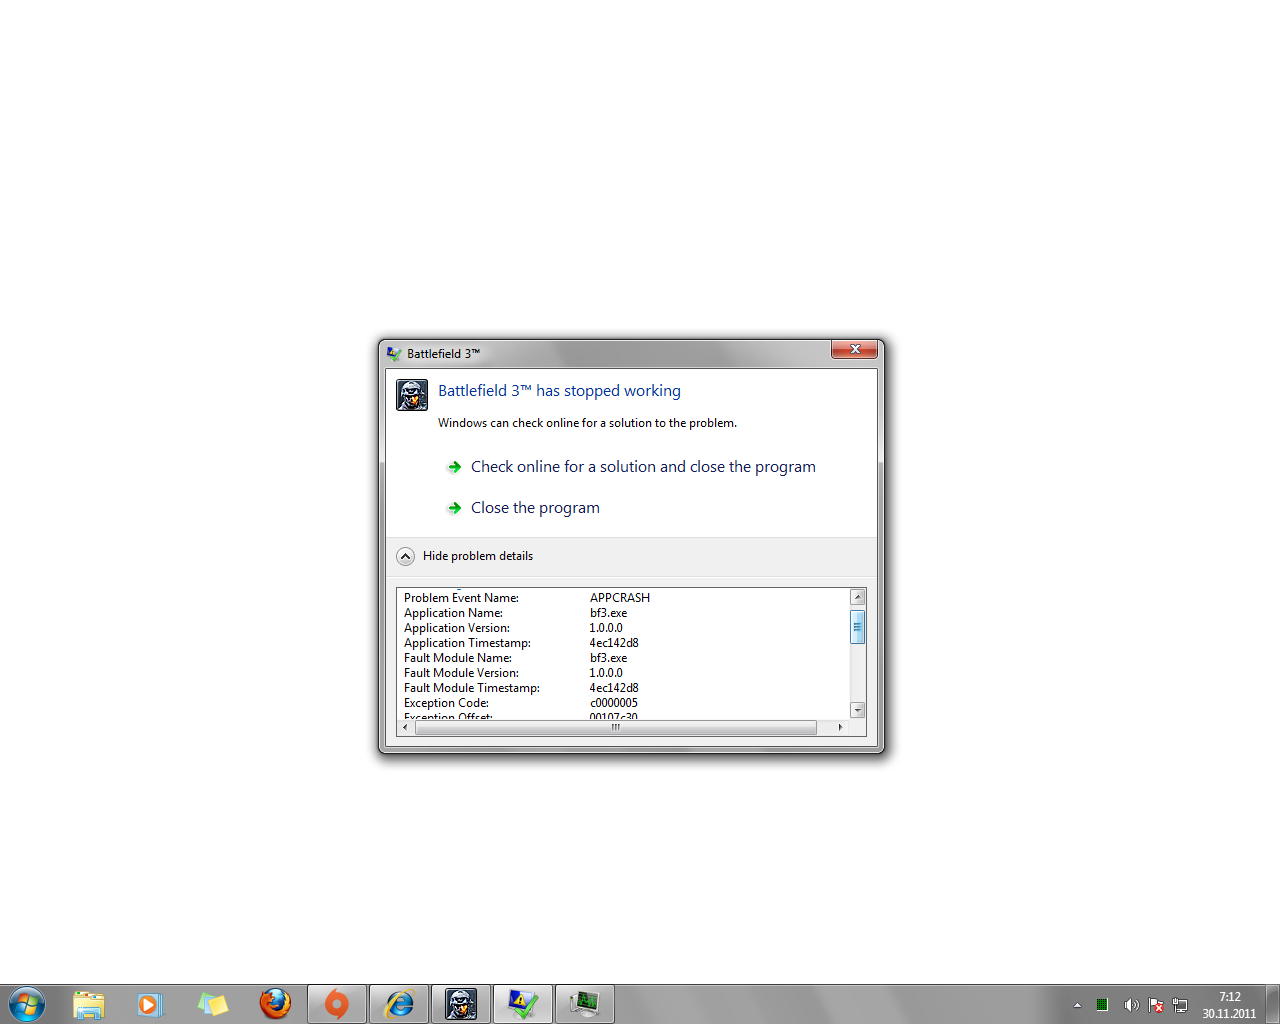
Task: Open the network tray icon
Action: tap(1180, 1005)
